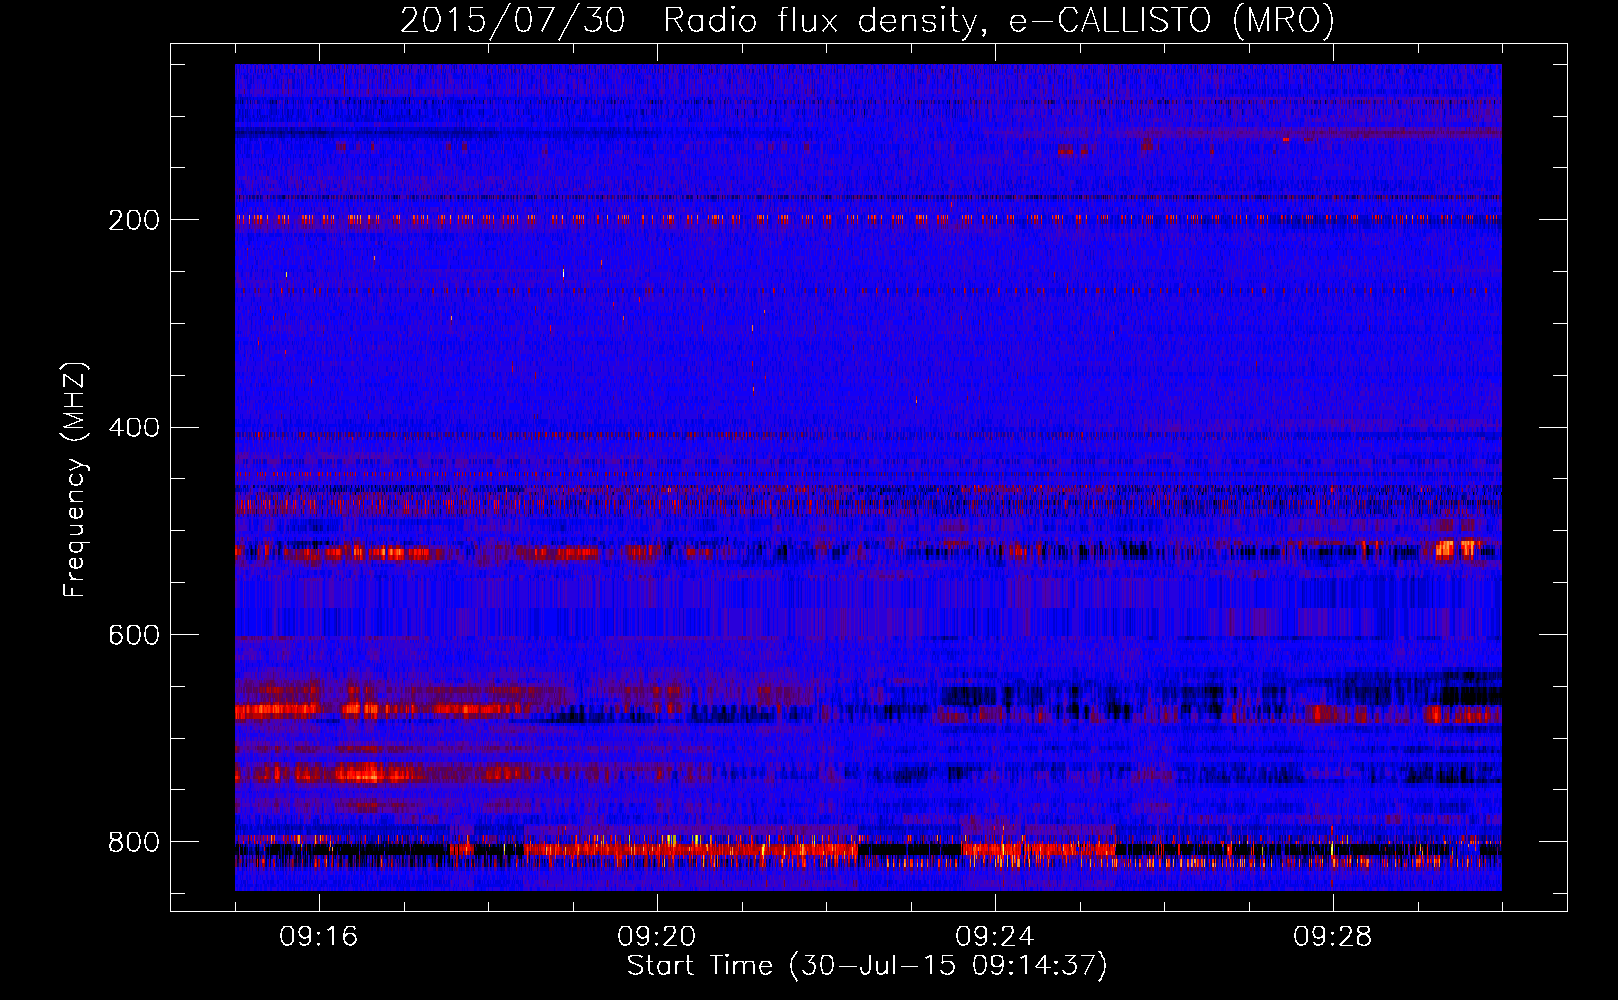Click the 09:20 time tick label
The image size is (1618, 1000).
pos(657,937)
